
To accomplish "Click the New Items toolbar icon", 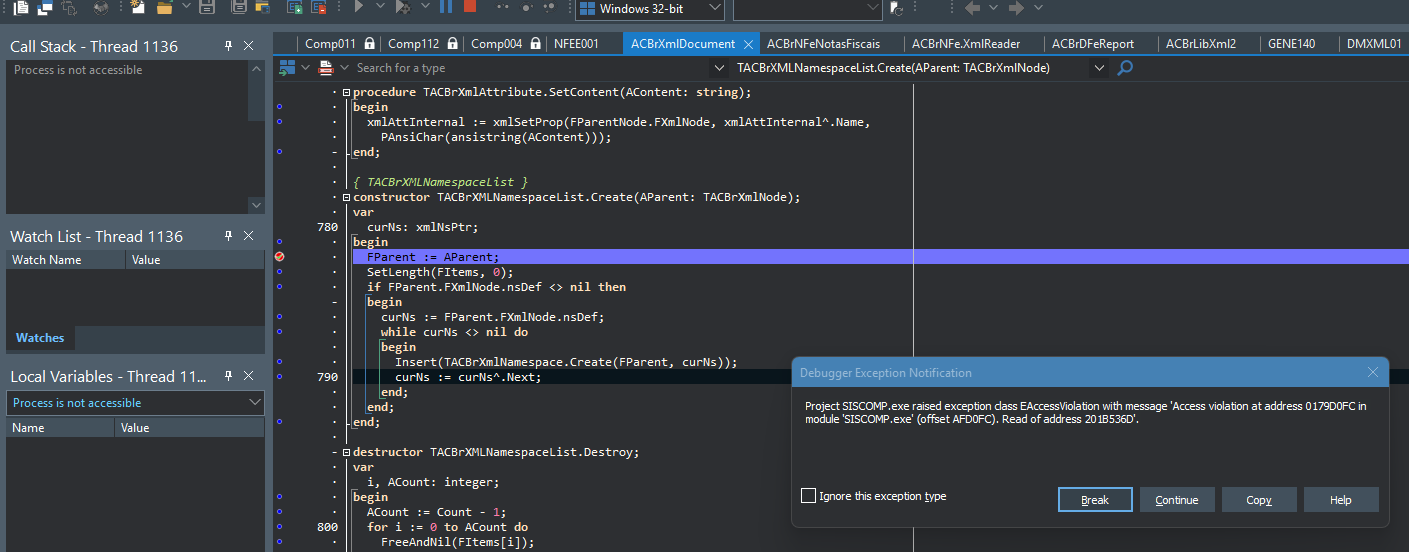I will point(137,8).
